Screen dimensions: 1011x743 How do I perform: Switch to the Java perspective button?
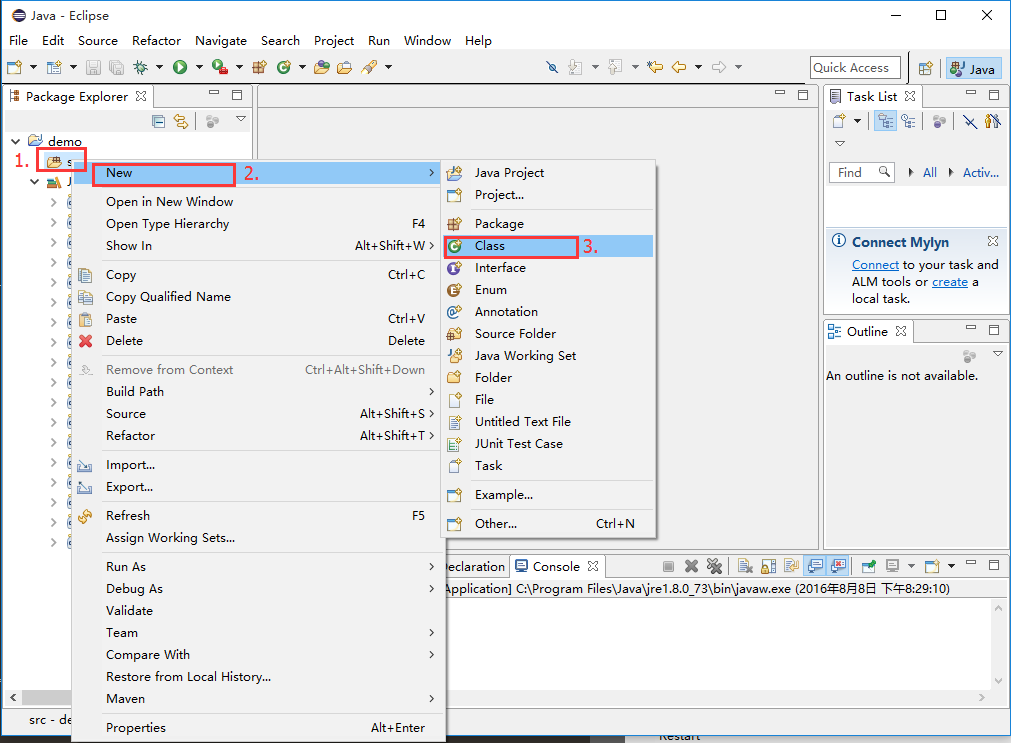pos(973,68)
